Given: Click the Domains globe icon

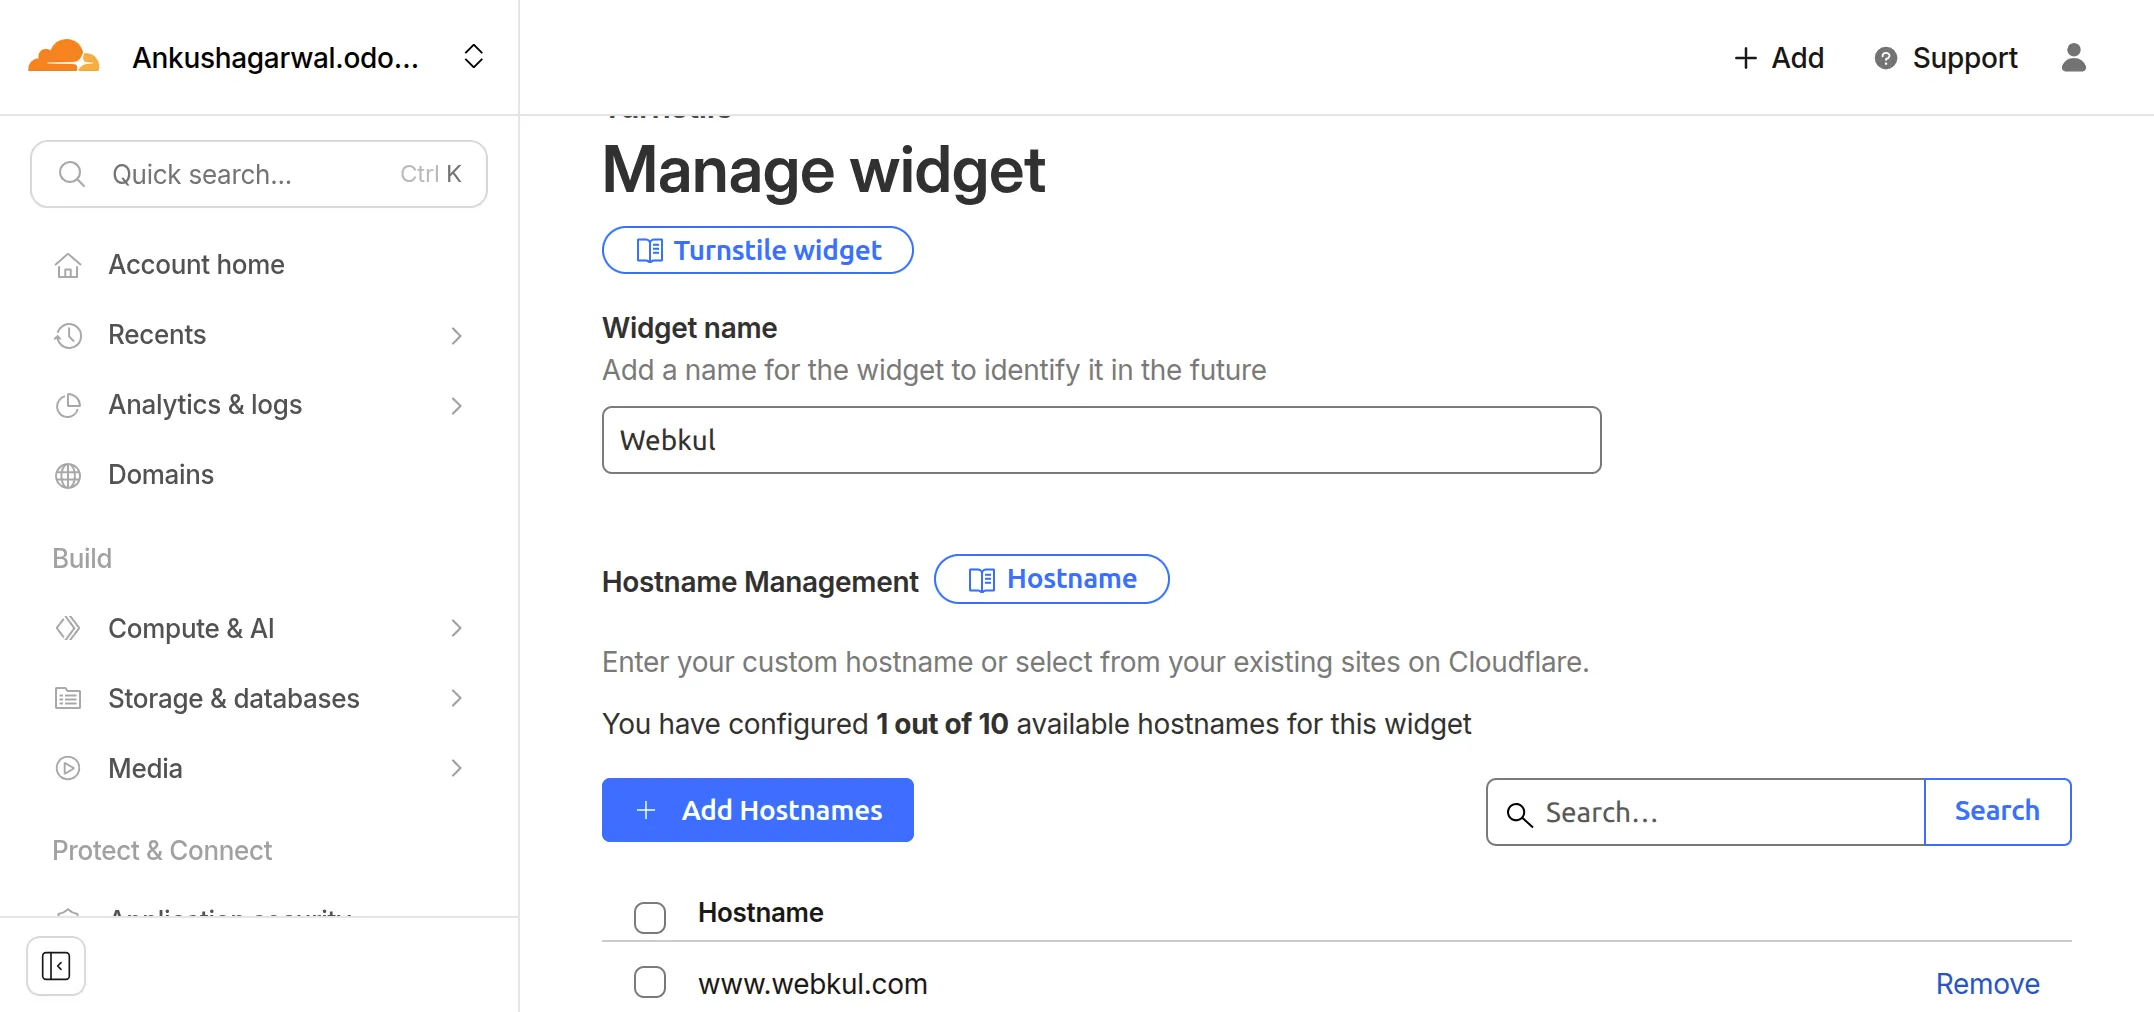Looking at the screenshot, I should tap(68, 475).
